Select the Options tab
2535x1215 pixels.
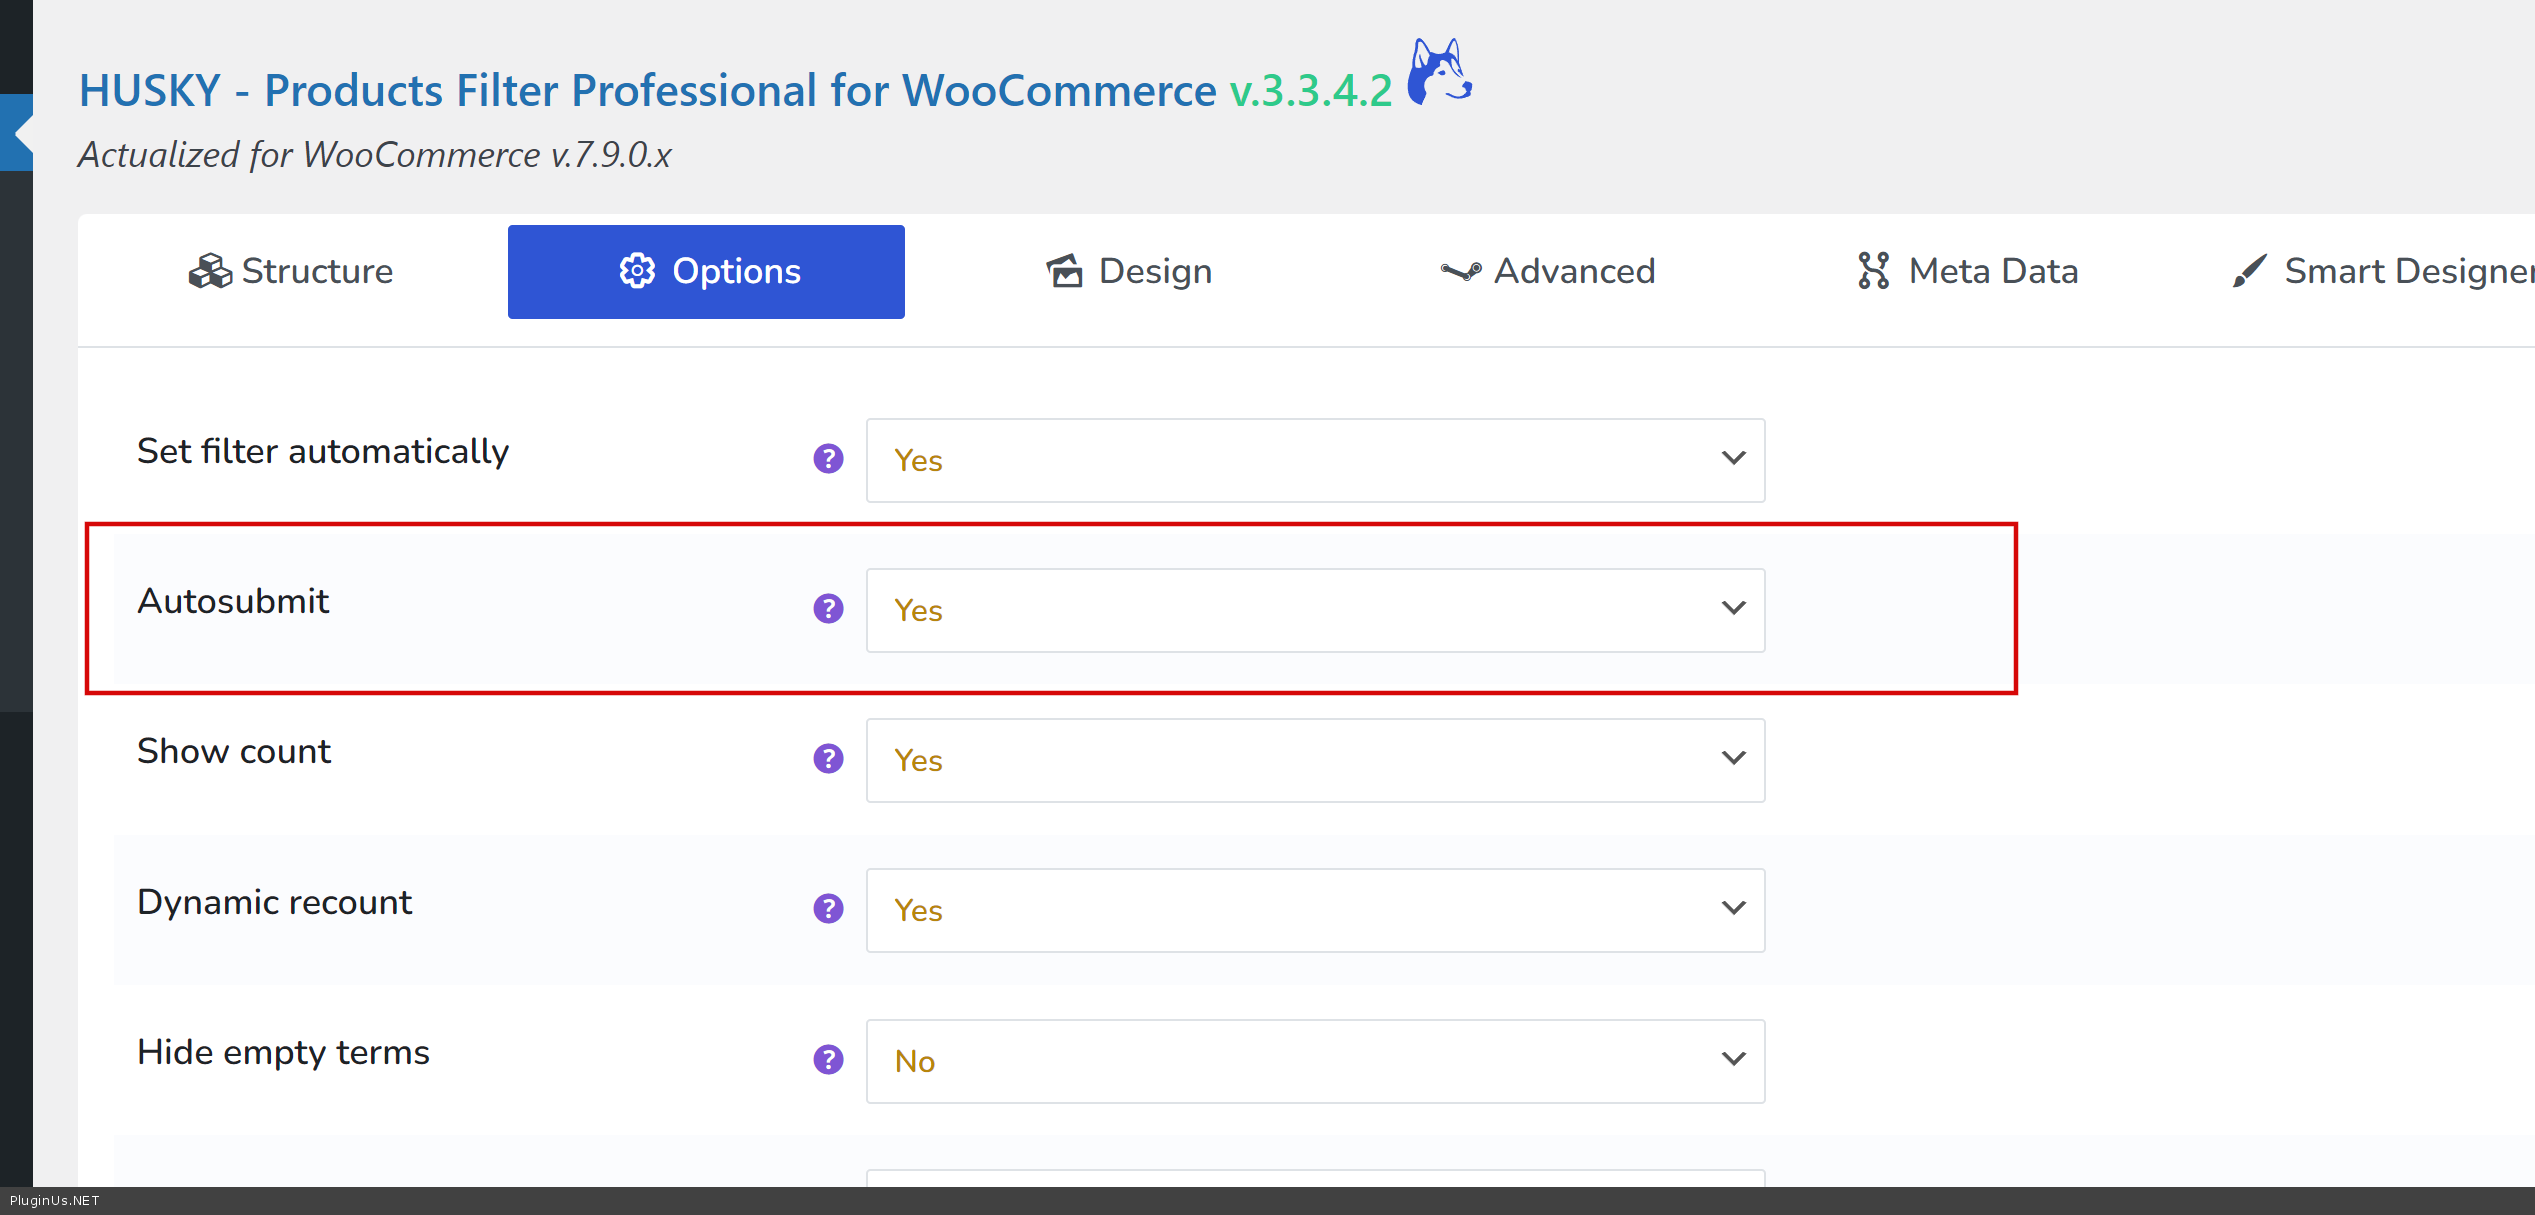(706, 271)
